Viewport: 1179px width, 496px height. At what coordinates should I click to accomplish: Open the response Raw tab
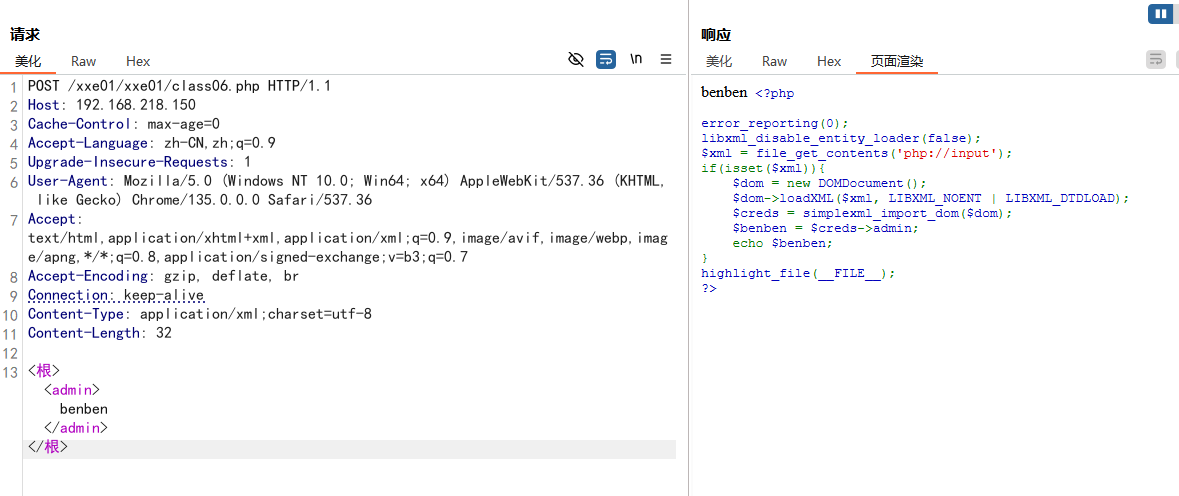774,61
